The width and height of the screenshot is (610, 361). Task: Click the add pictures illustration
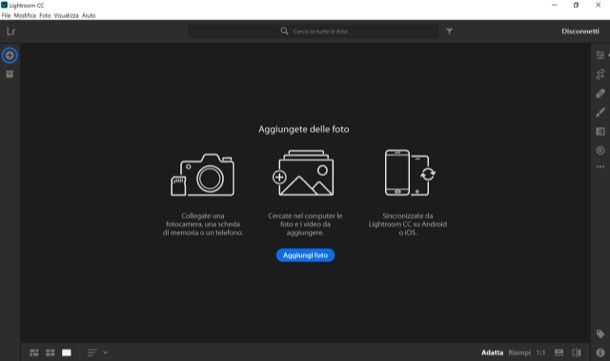[303, 173]
